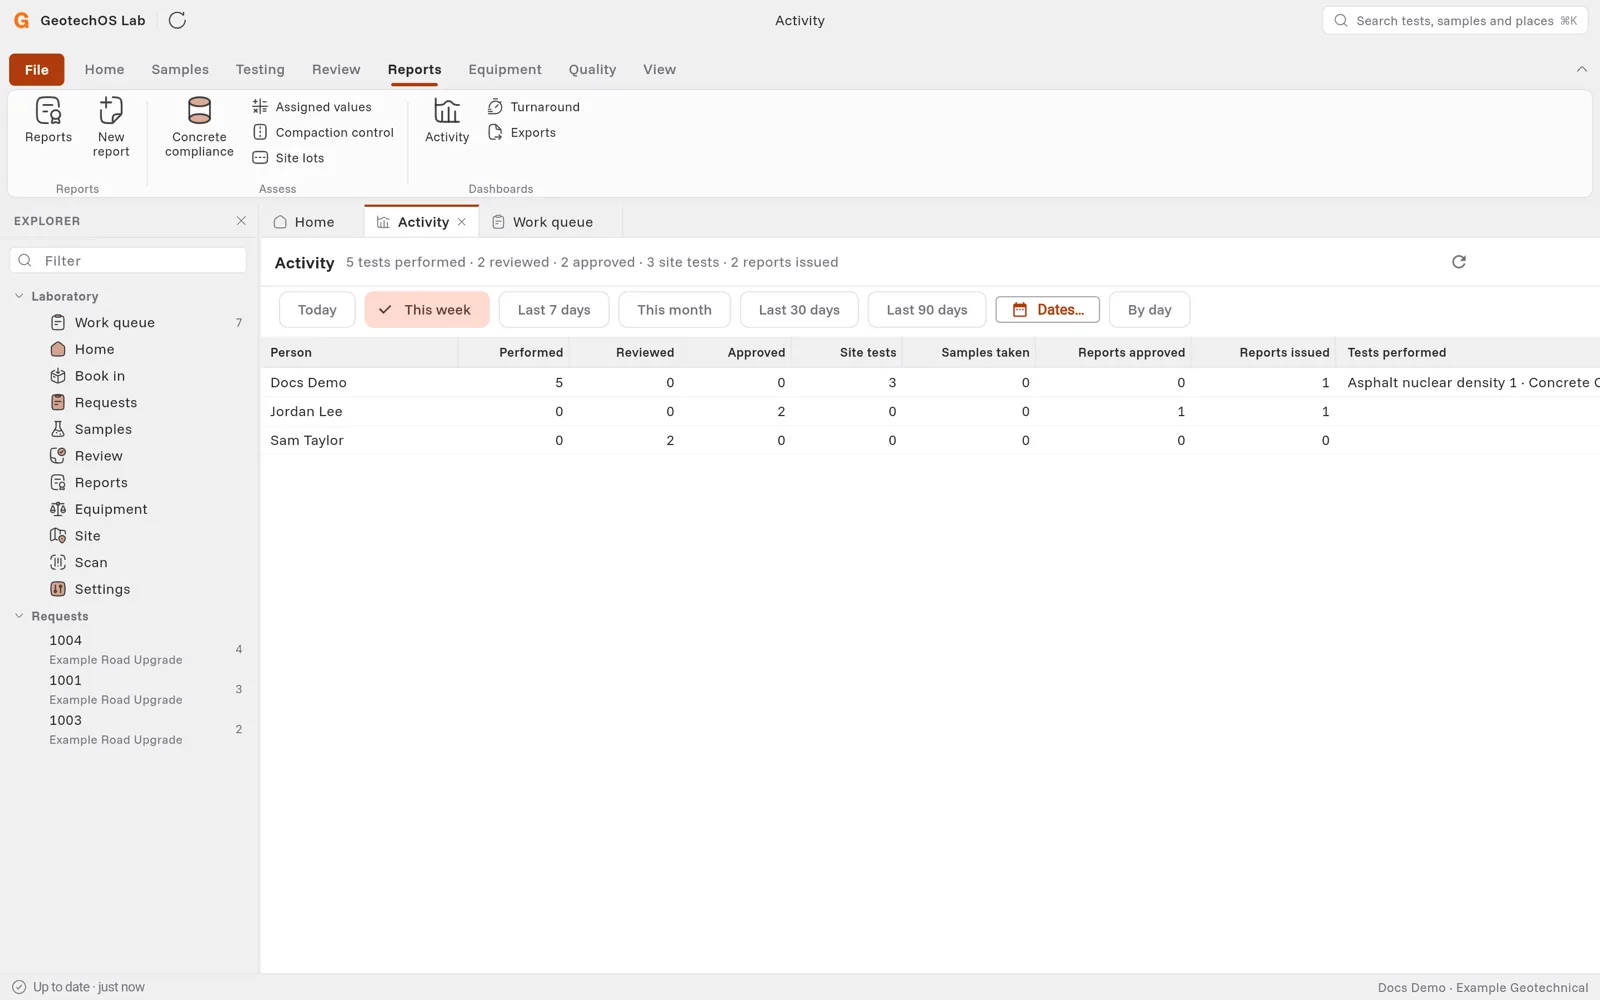1600x1000 pixels.
Task: Toggle the By day breakdown
Action: 1149,310
